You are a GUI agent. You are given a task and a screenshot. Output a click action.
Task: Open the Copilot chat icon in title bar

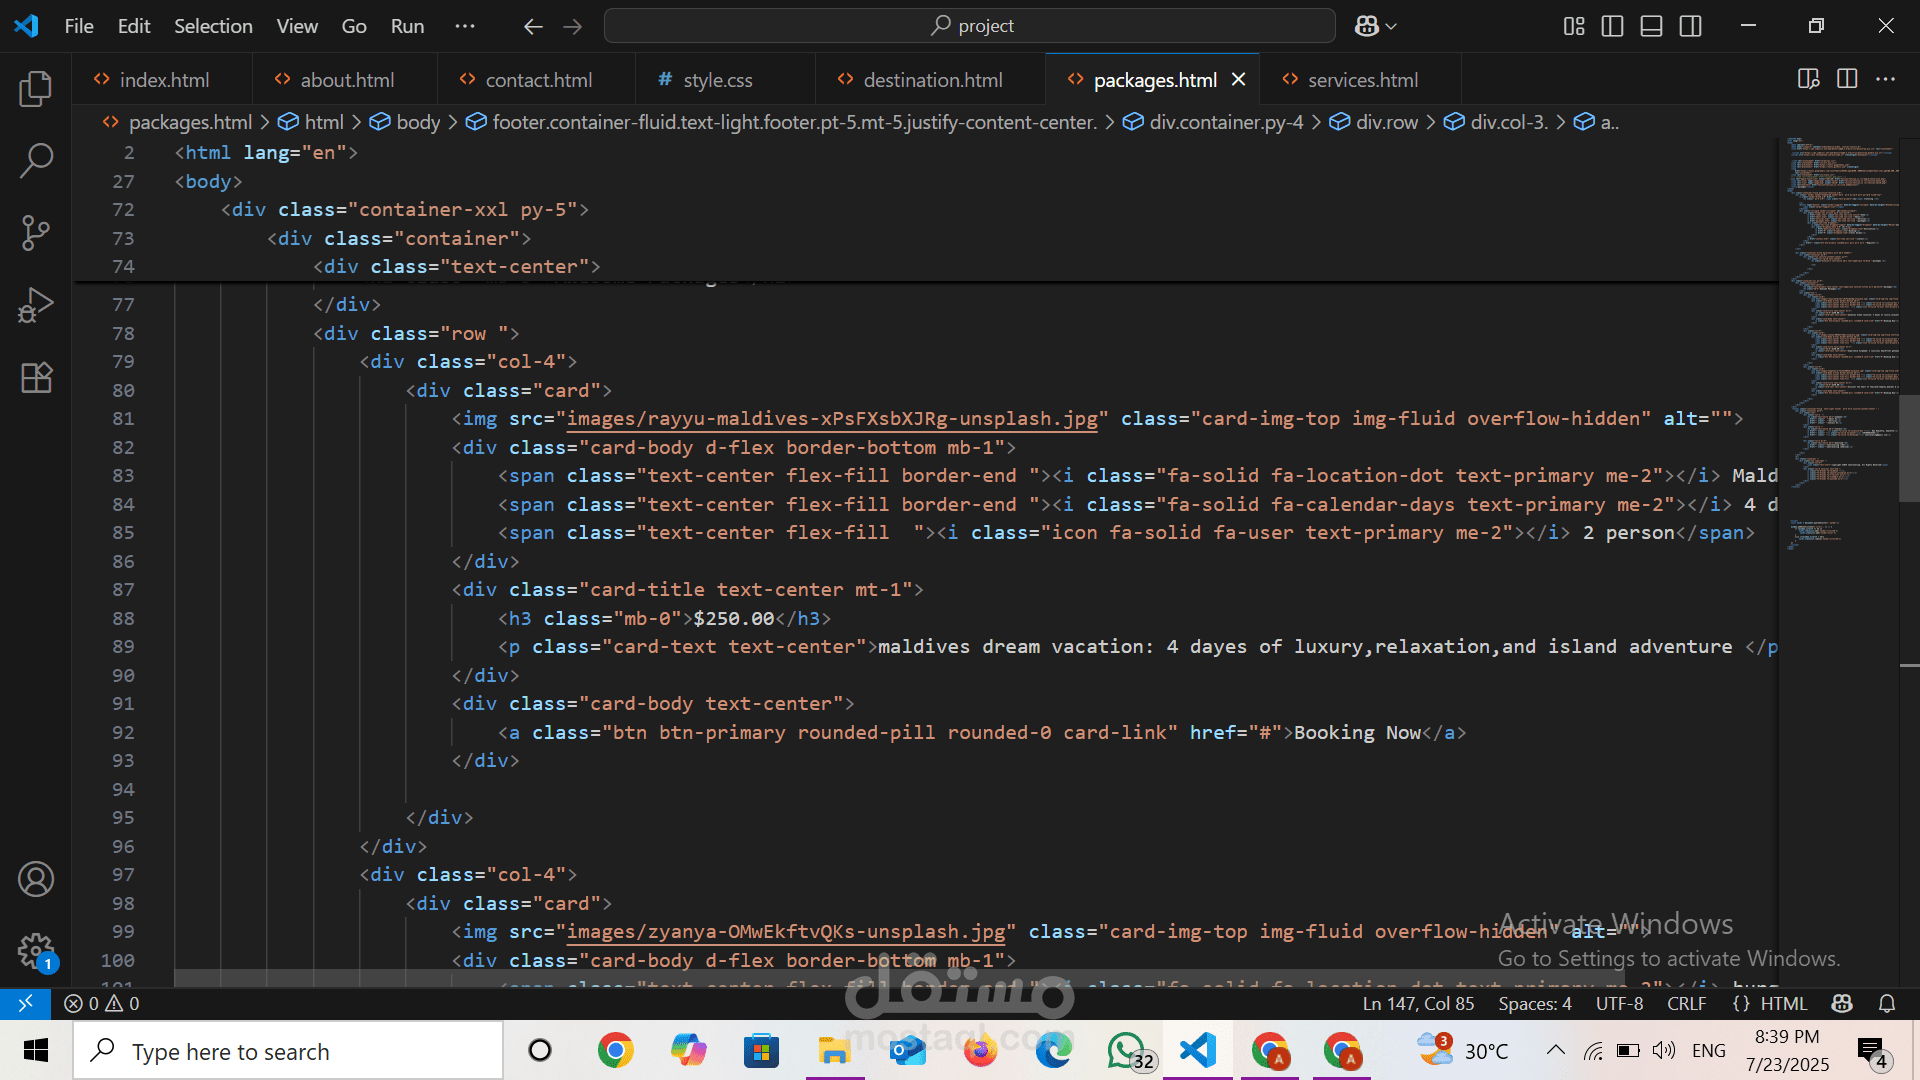point(1366,26)
